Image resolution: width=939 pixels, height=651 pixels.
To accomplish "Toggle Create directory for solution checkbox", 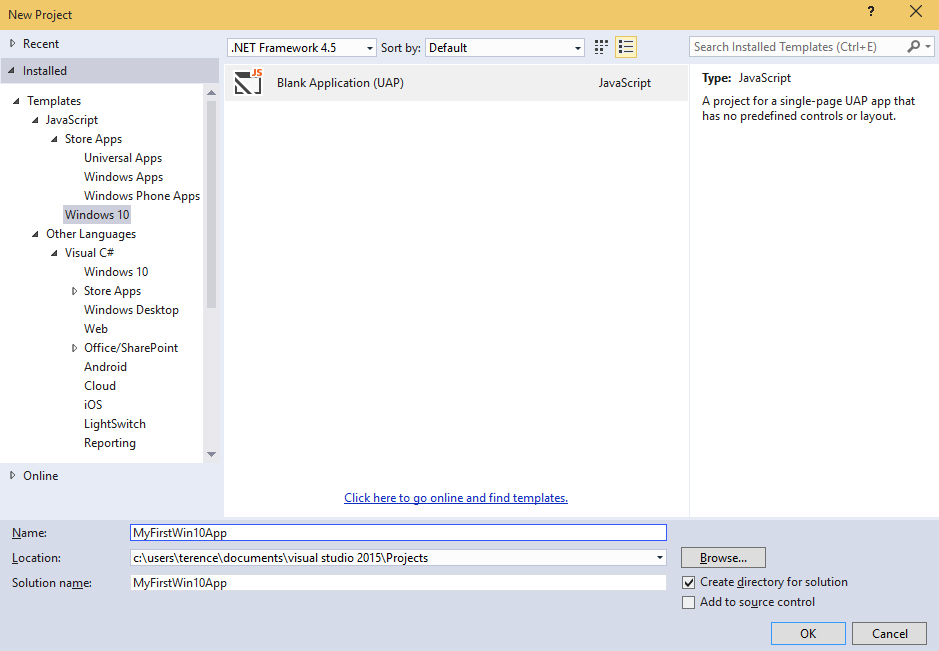I will (689, 582).
